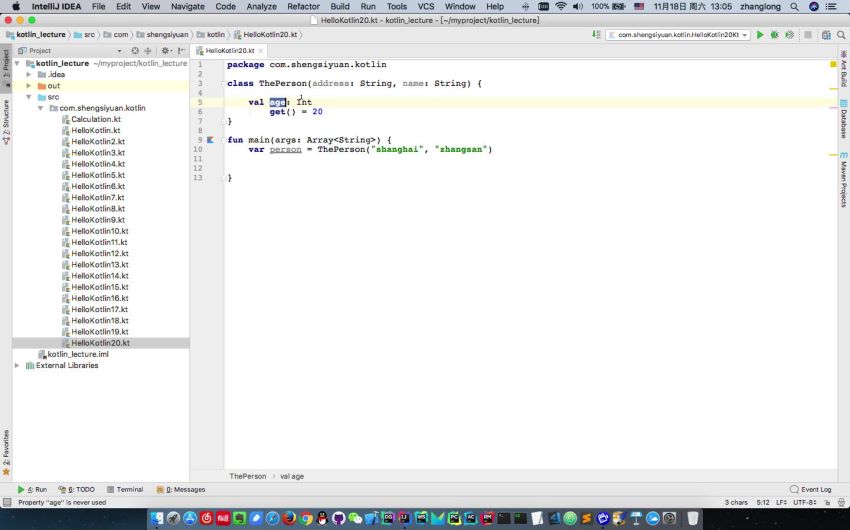The height and width of the screenshot is (530, 850).
Task: Start debugging with the bug icon
Action: tap(775, 35)
